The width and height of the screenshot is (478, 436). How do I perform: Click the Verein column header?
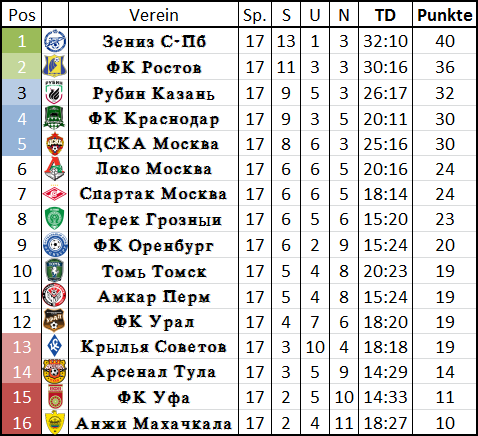[153, 15]
